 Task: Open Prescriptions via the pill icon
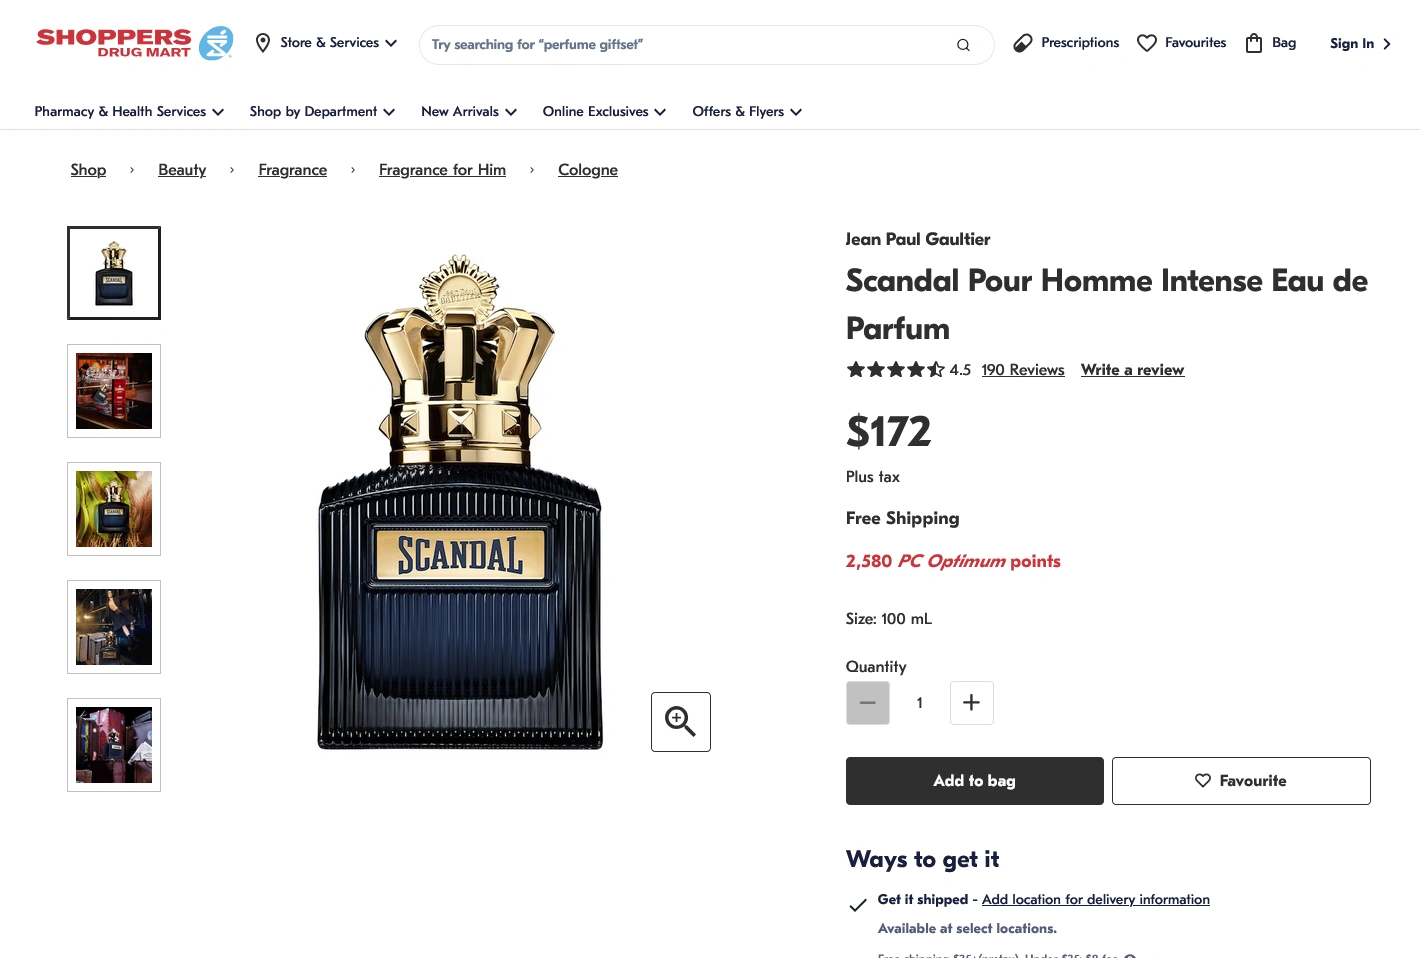tap(1022, 43)
